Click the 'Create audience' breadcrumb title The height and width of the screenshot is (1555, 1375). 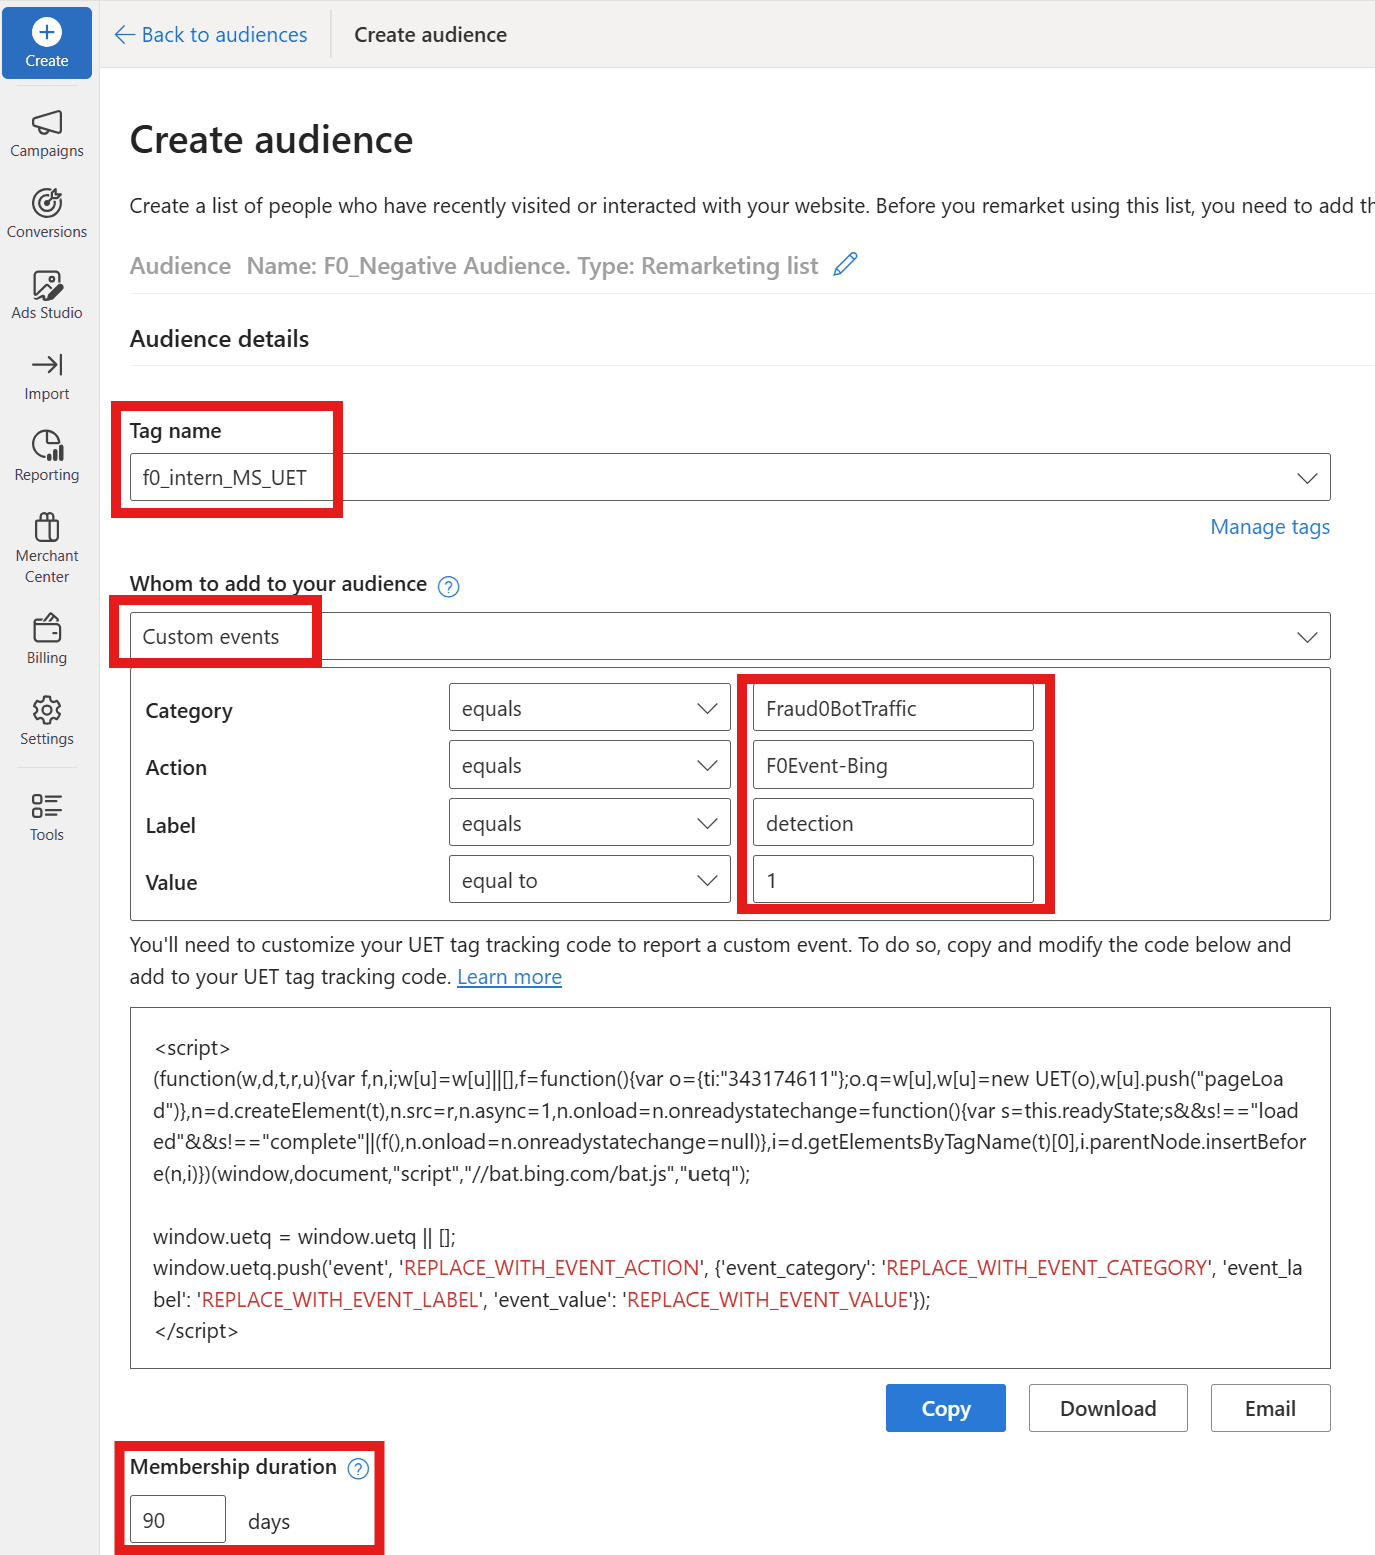pos(431,35)
